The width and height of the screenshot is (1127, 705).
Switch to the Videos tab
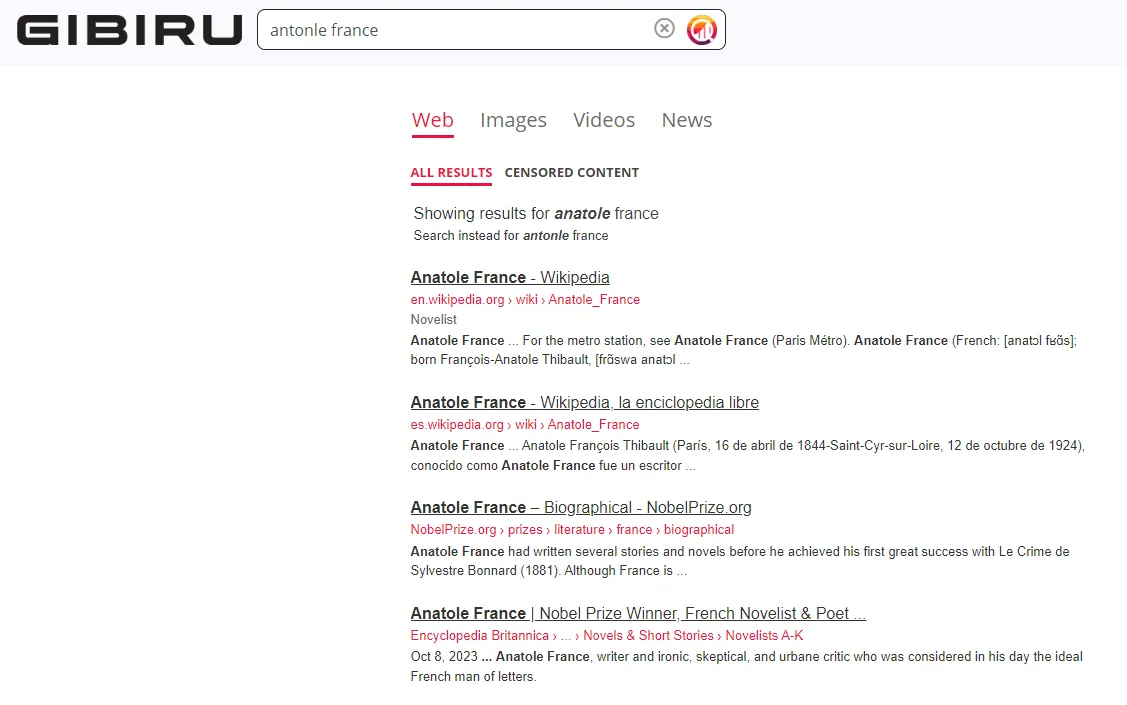click(604, 120)
